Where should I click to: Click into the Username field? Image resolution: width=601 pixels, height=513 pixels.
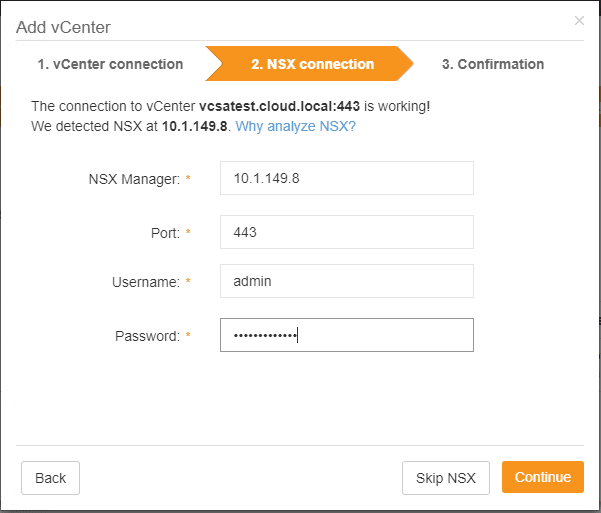tap(346, 282)
